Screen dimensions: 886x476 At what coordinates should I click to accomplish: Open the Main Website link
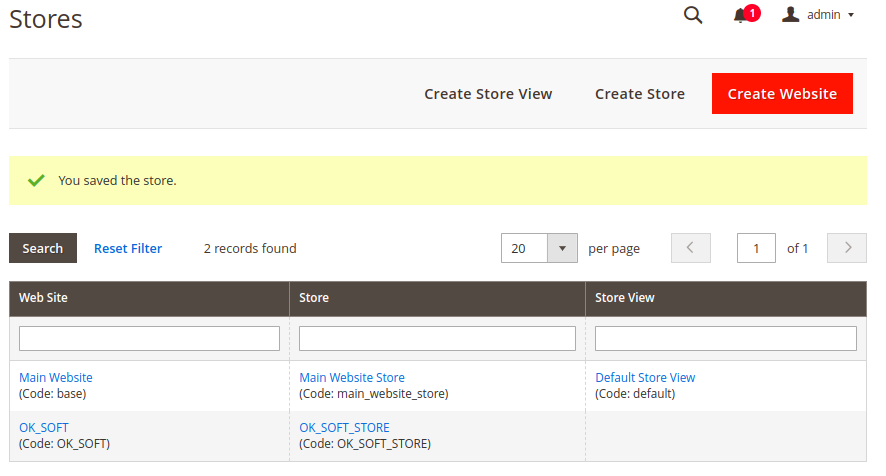tap(56, 378)
